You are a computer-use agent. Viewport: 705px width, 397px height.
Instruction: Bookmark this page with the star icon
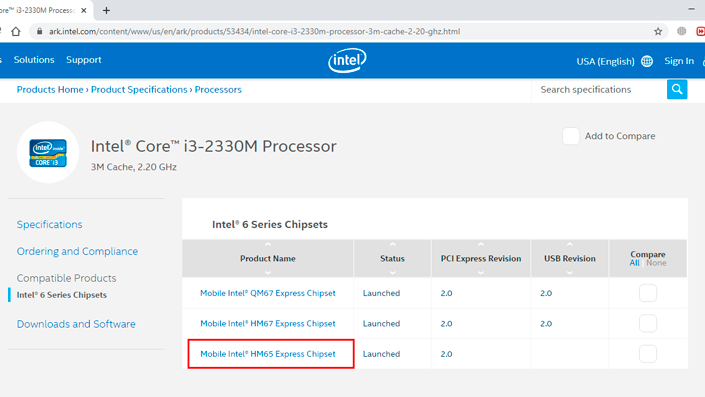pos(658,31)
